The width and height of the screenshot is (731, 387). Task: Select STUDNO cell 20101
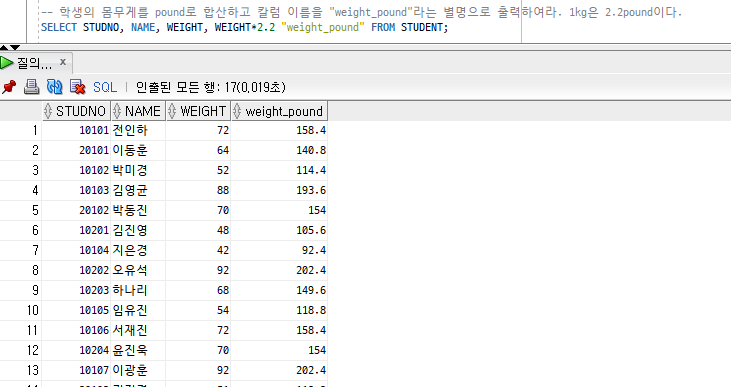(x=76, y=150)
